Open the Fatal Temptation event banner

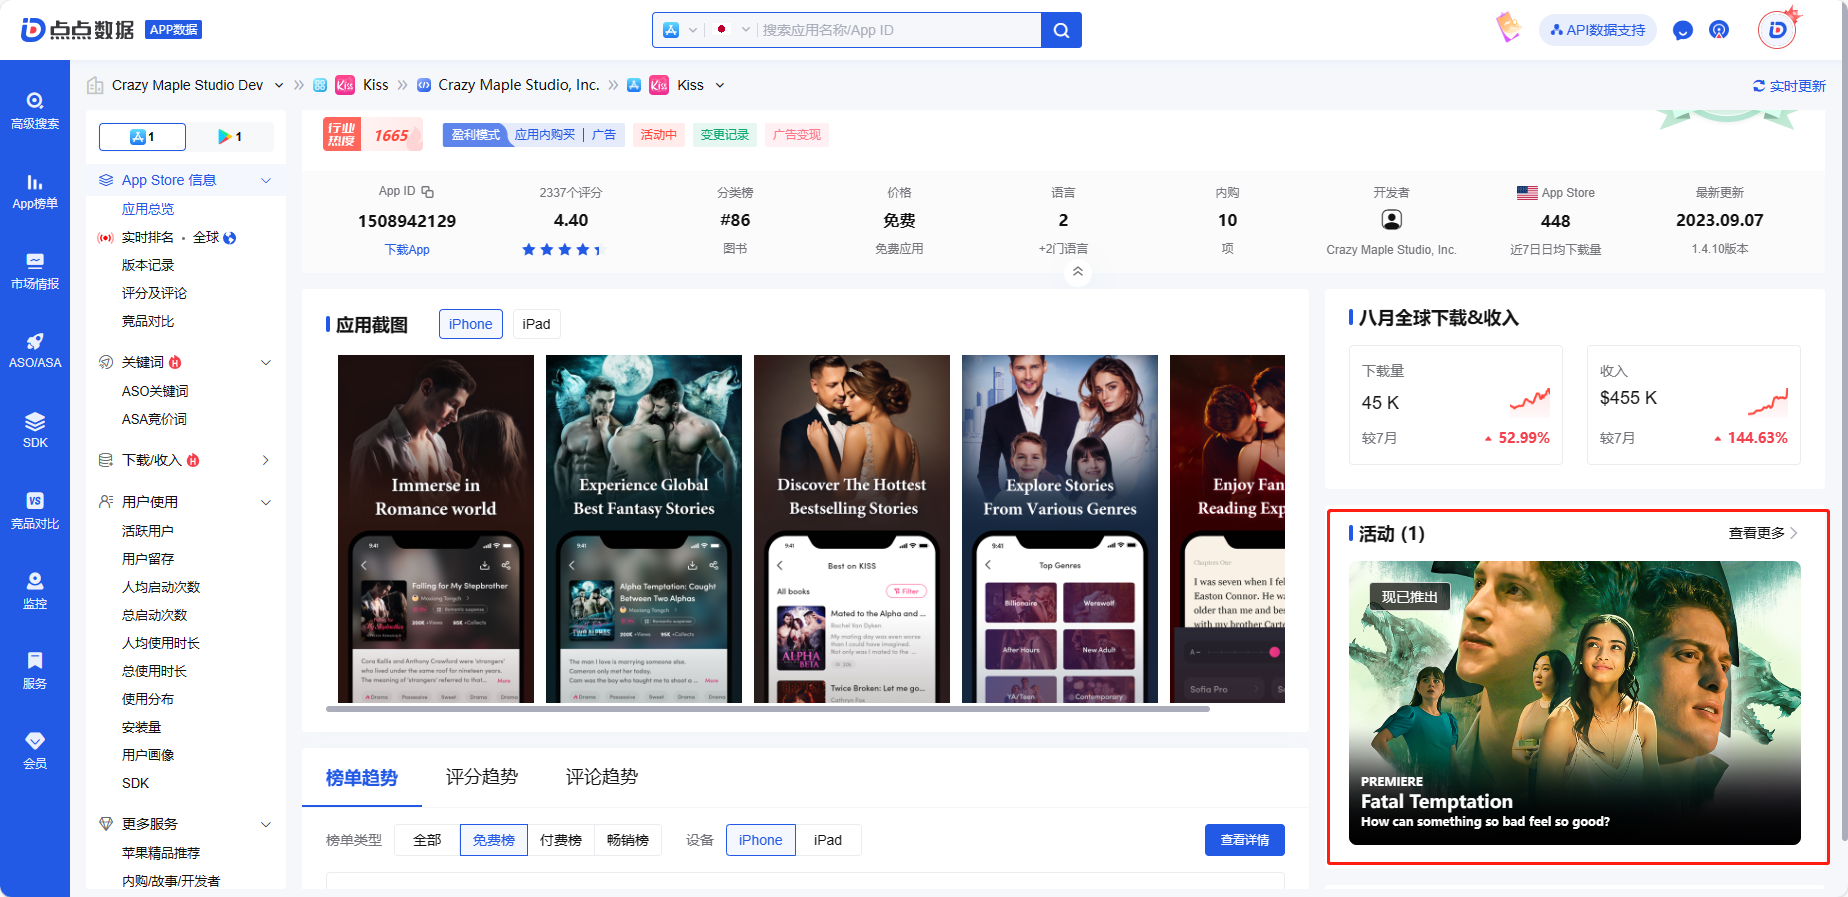pyautogui.click(x=1575, y=703)
